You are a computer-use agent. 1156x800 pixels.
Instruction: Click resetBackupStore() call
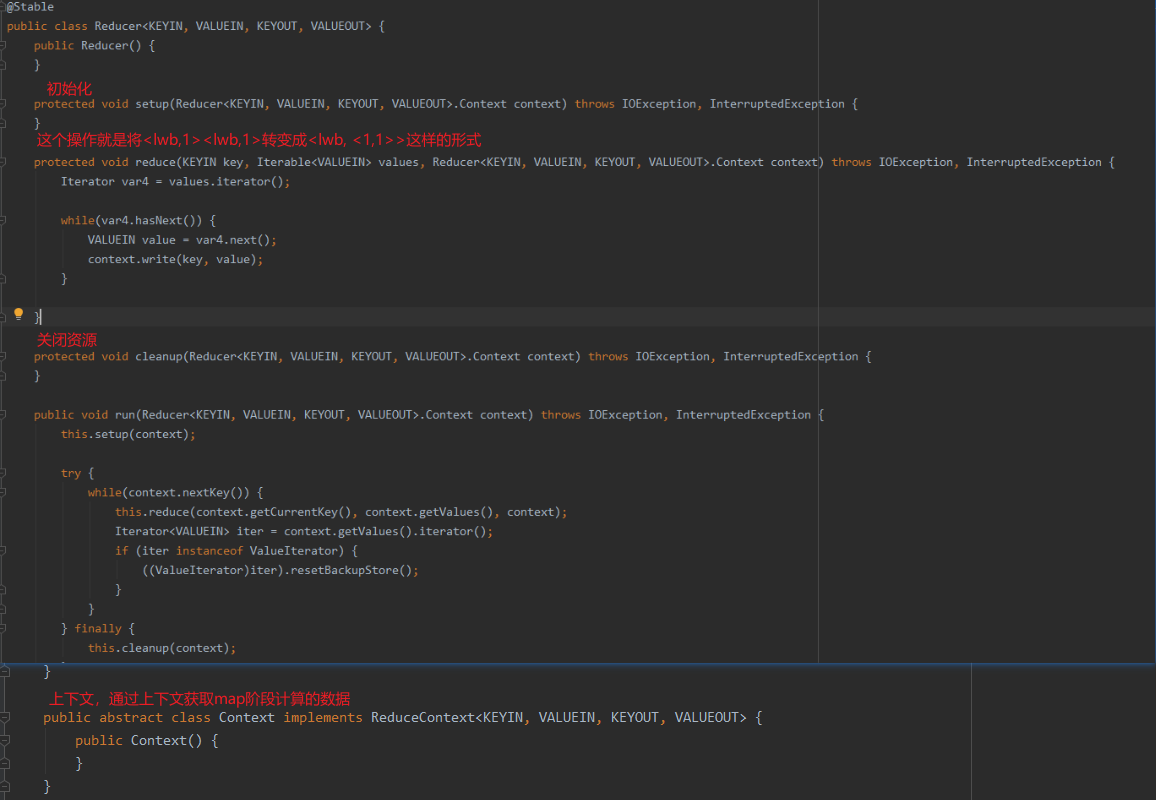click(351, 570)
